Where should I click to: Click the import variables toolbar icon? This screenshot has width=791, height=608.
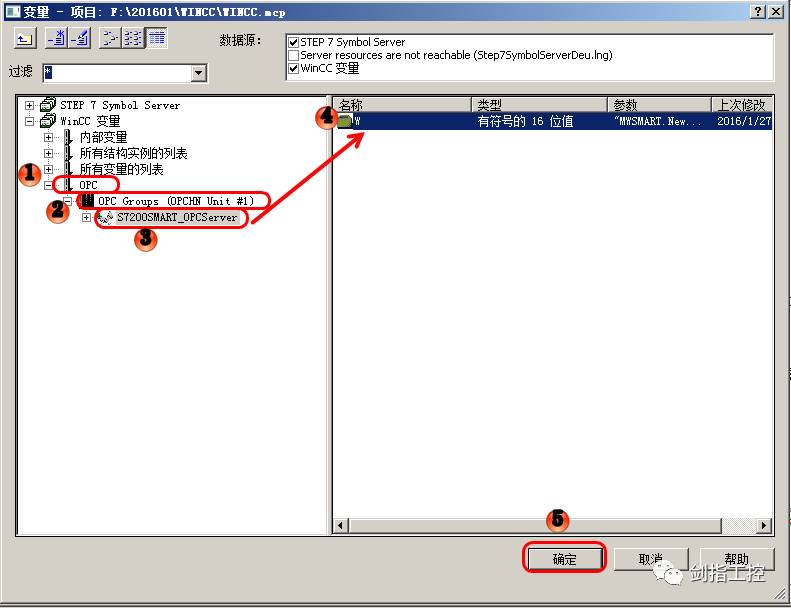point(56,38)
